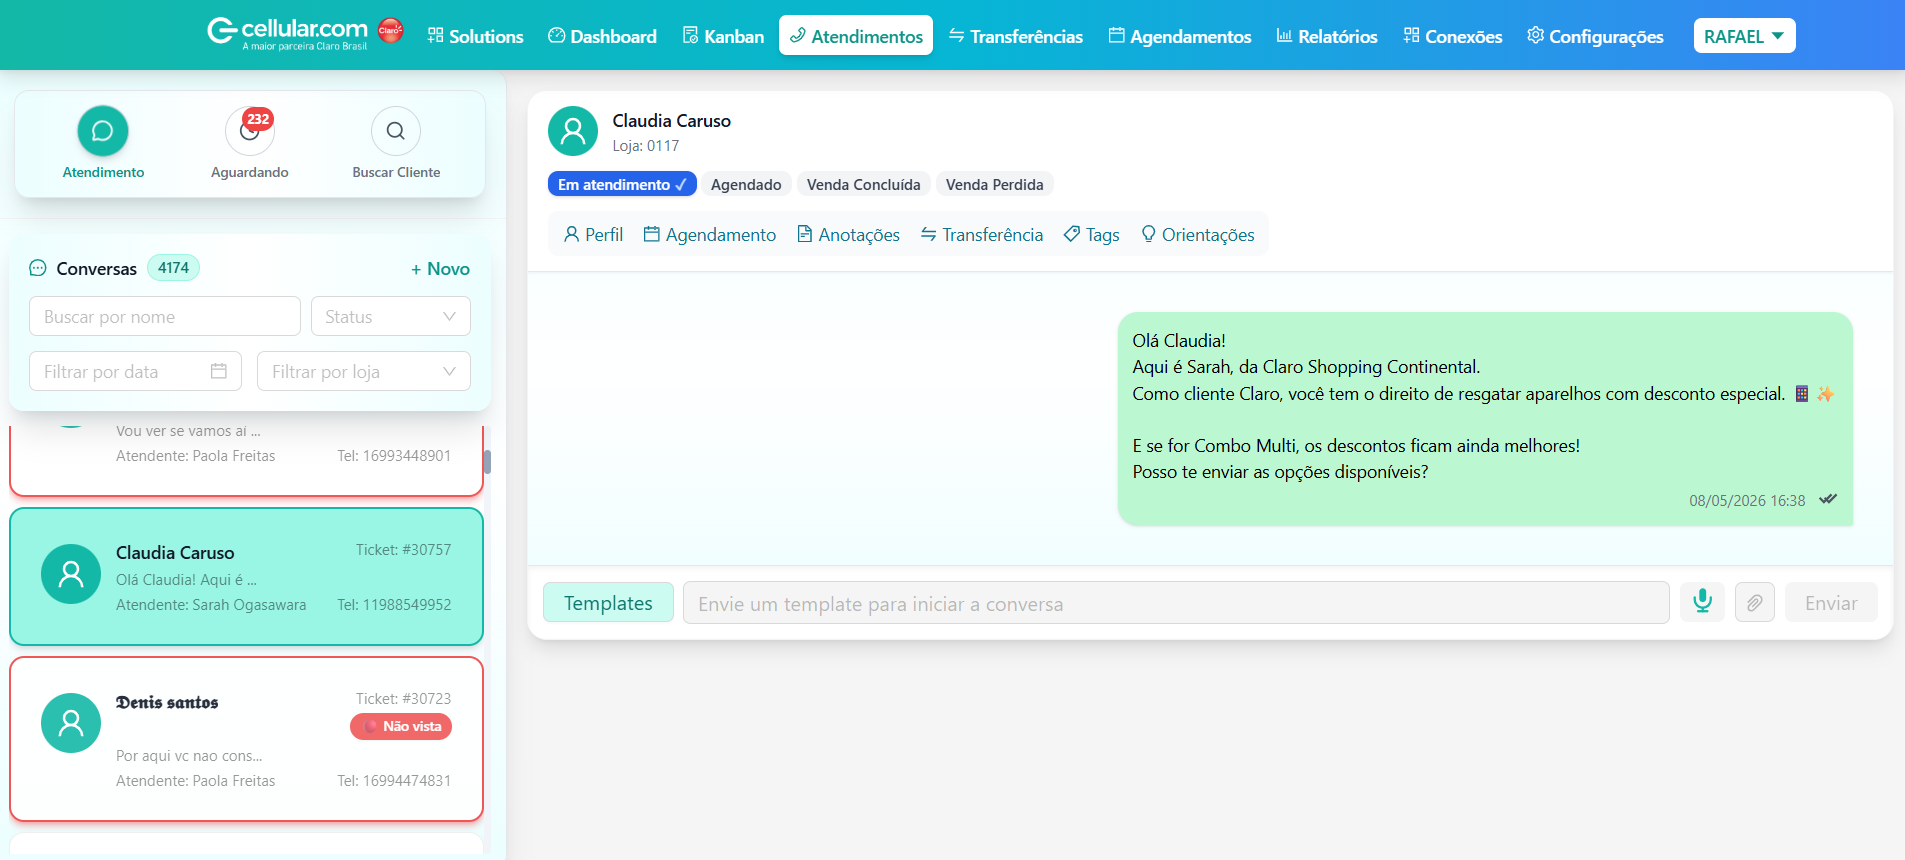Click Atendente: Sarah Ogasawara text
The height and width of the screenshot is (860, 1905).
click(211, 605)
